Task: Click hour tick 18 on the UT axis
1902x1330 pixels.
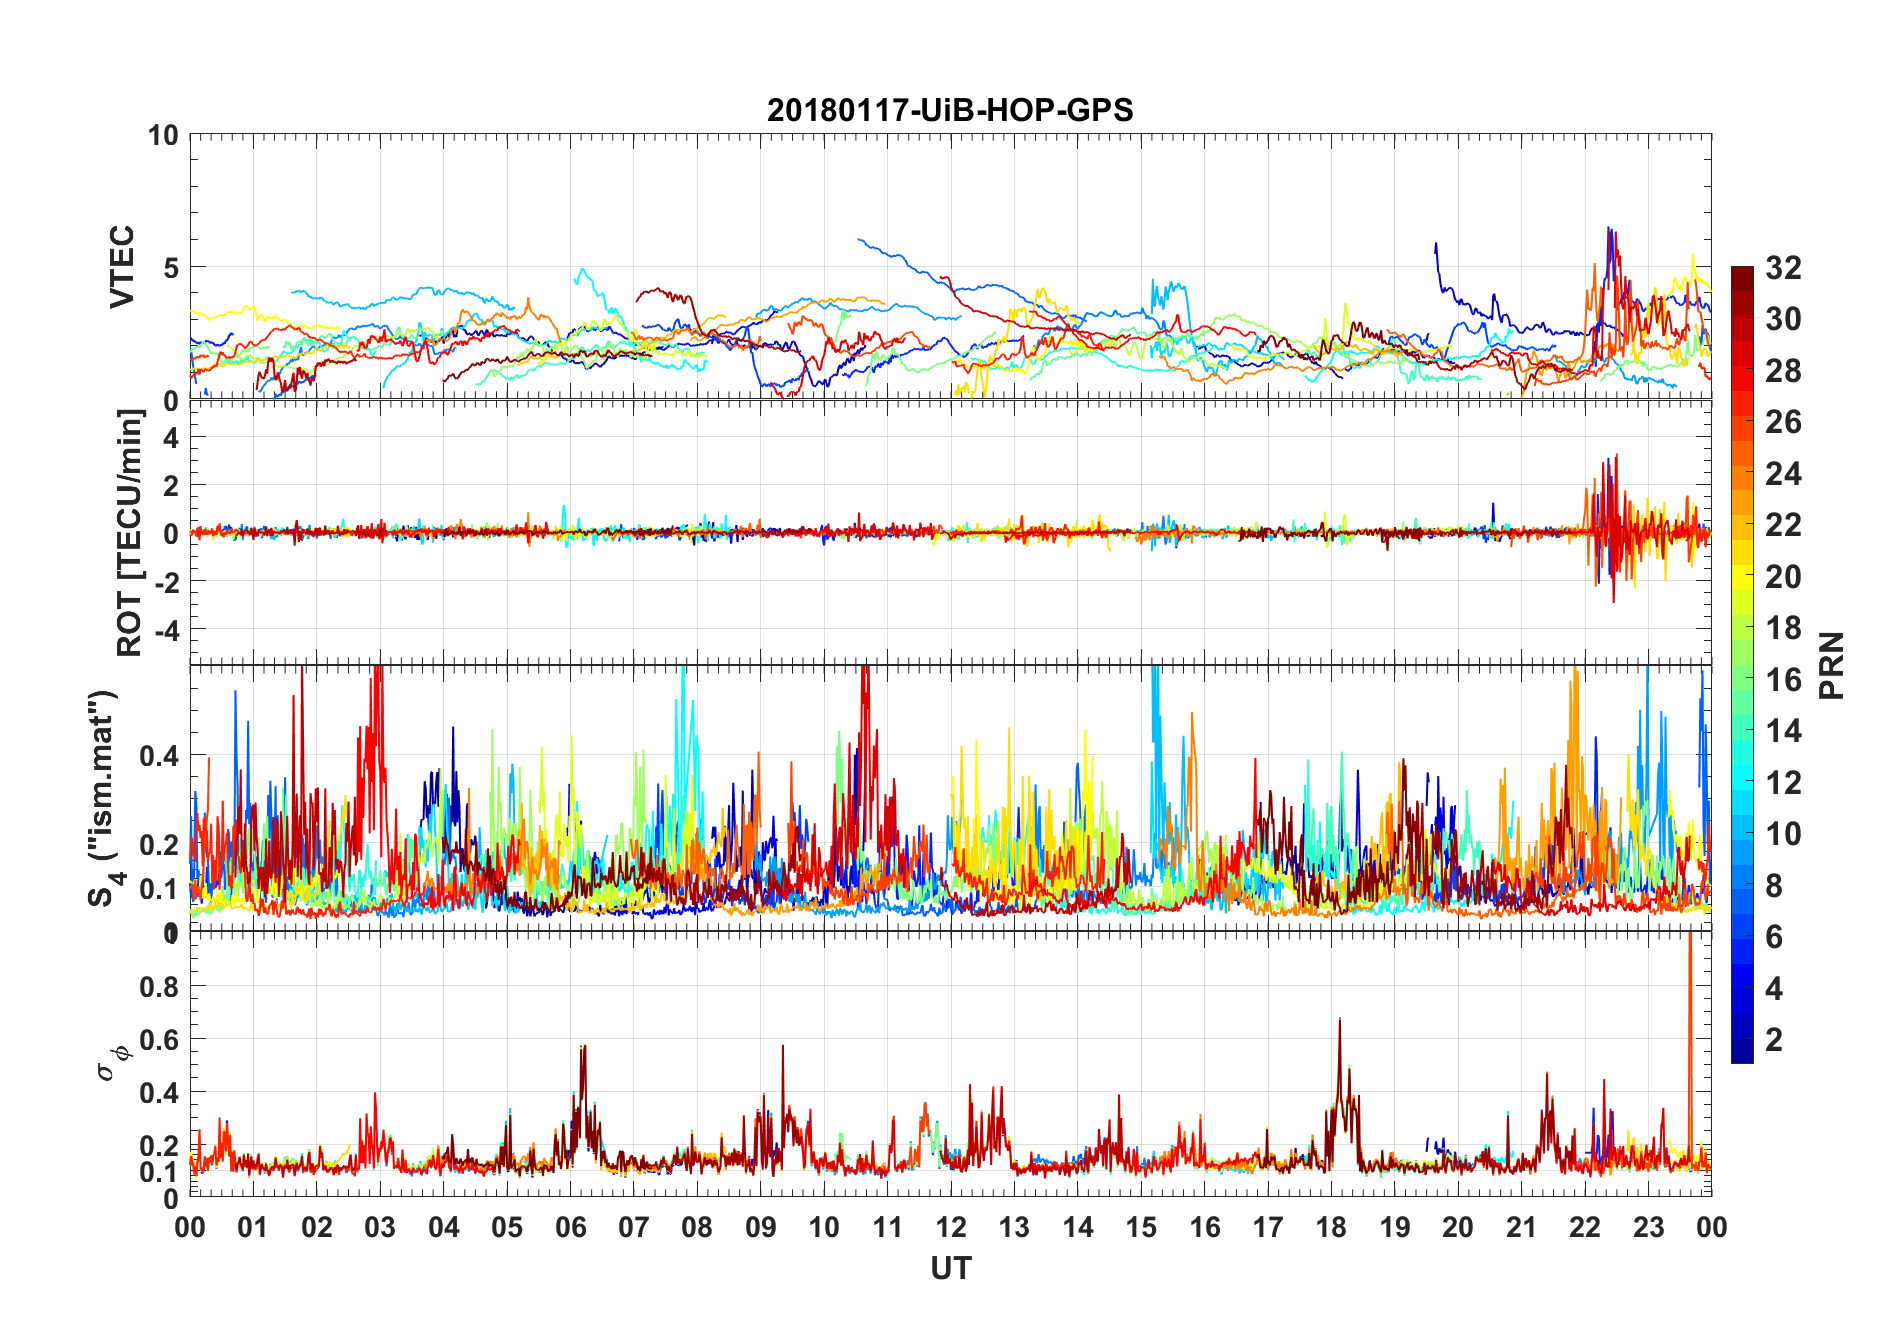Action: click(1331, 1227)
